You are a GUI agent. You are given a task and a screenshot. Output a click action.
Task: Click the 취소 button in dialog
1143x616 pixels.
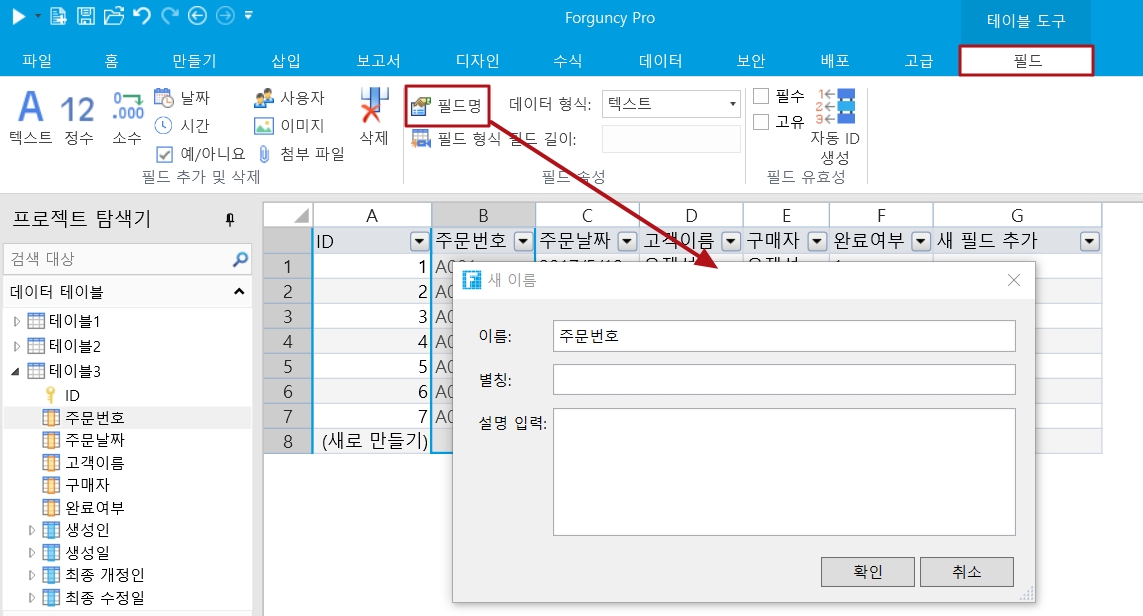[966, 572]
